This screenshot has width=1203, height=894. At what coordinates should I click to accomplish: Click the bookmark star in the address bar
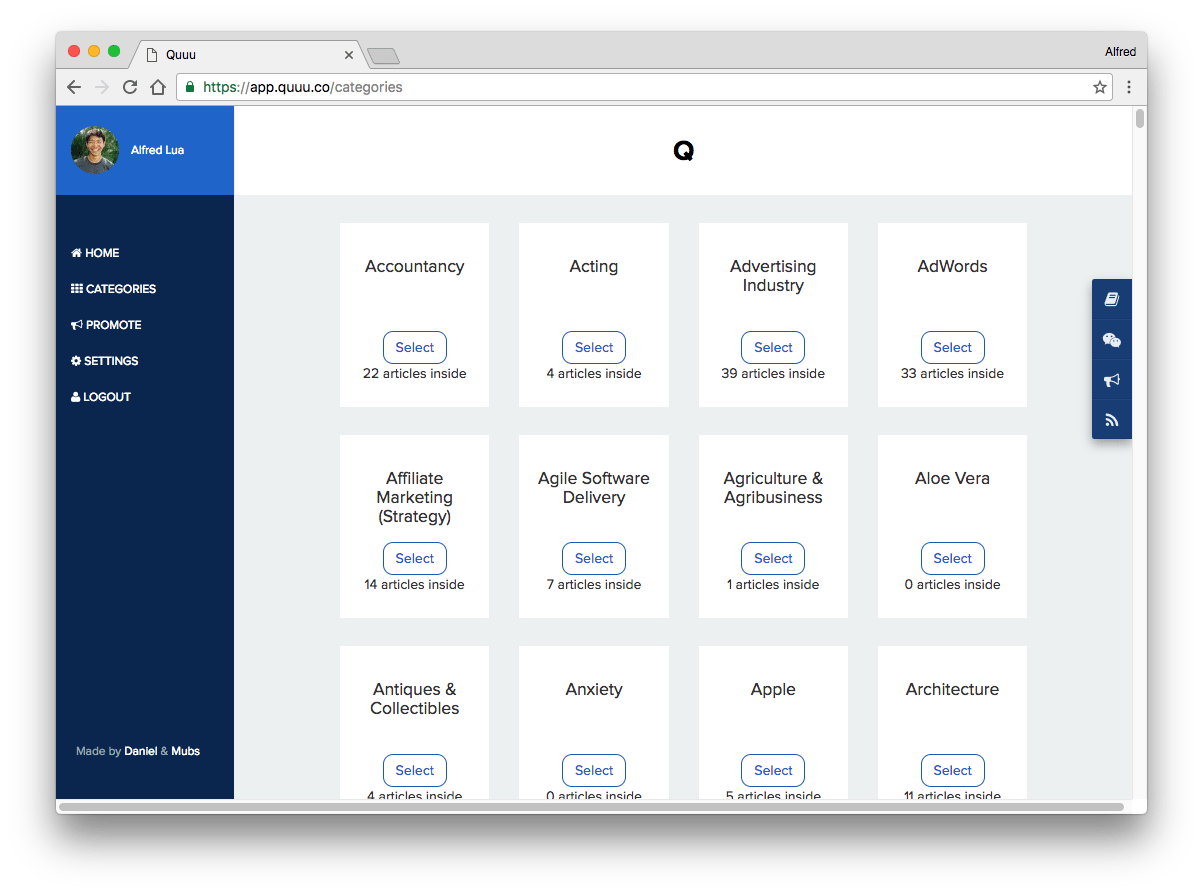pos(1098,87)
